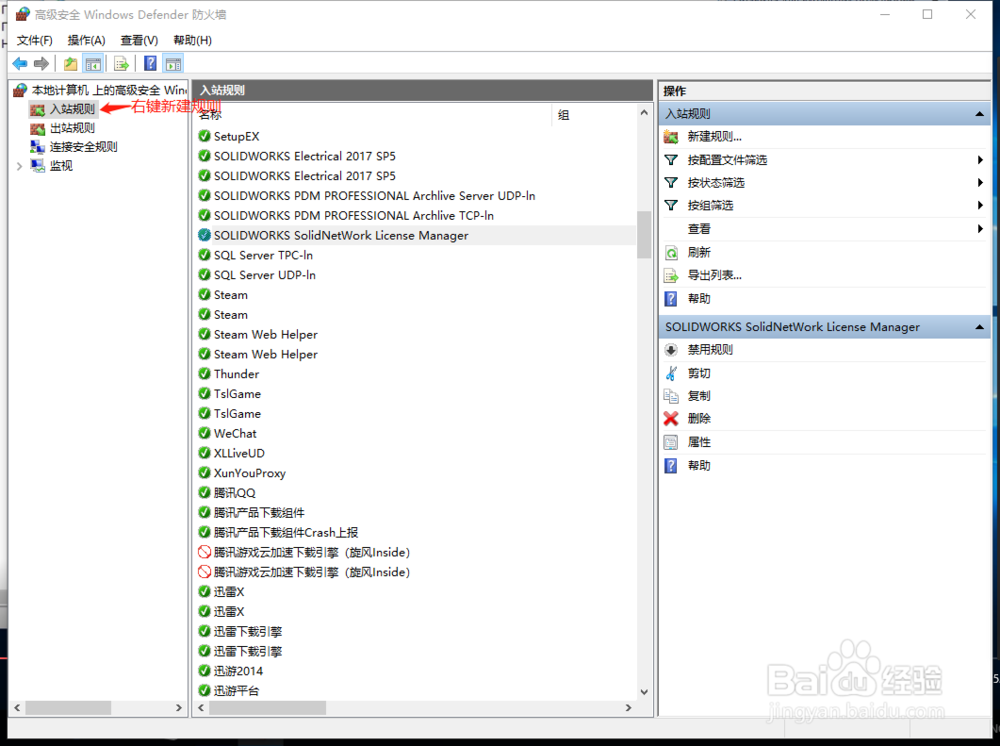The image size is (1000, 746).
Task: Open the 帮助(H) menu
Action: tap(192, 40)
